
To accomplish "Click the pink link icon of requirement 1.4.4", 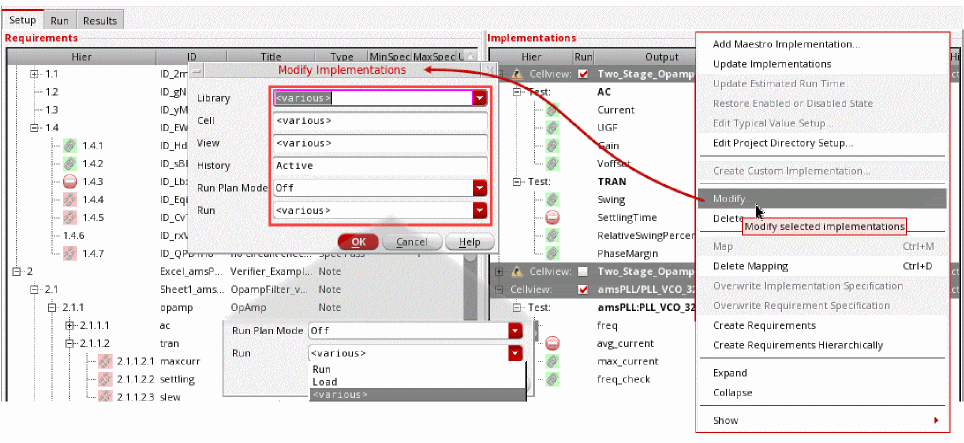I will (69, 199).
